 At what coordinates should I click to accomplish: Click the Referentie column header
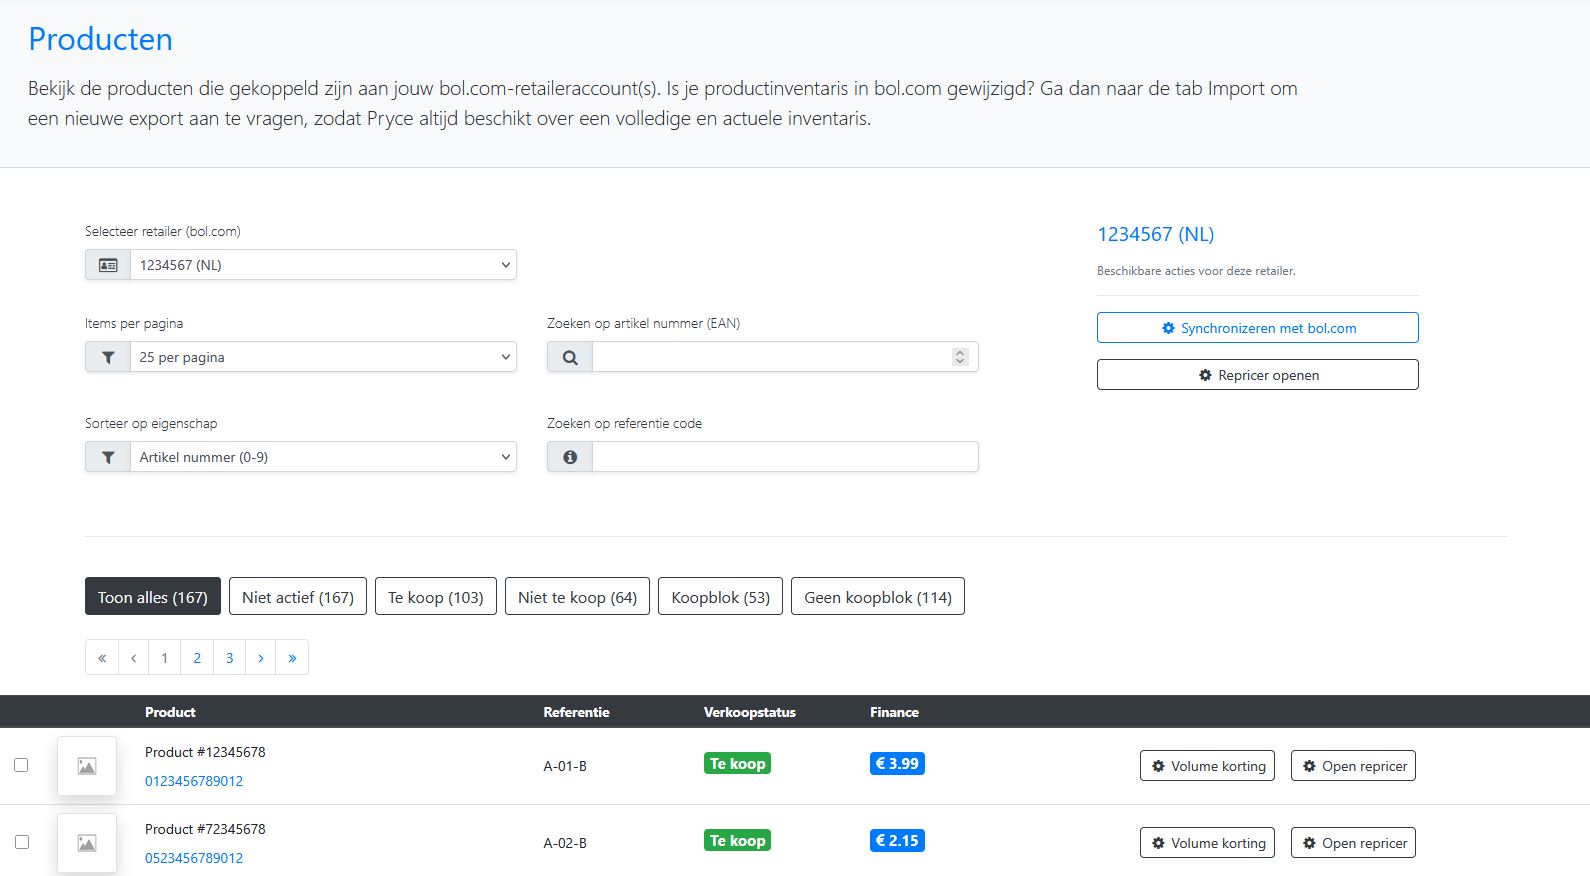coord(576,712)
